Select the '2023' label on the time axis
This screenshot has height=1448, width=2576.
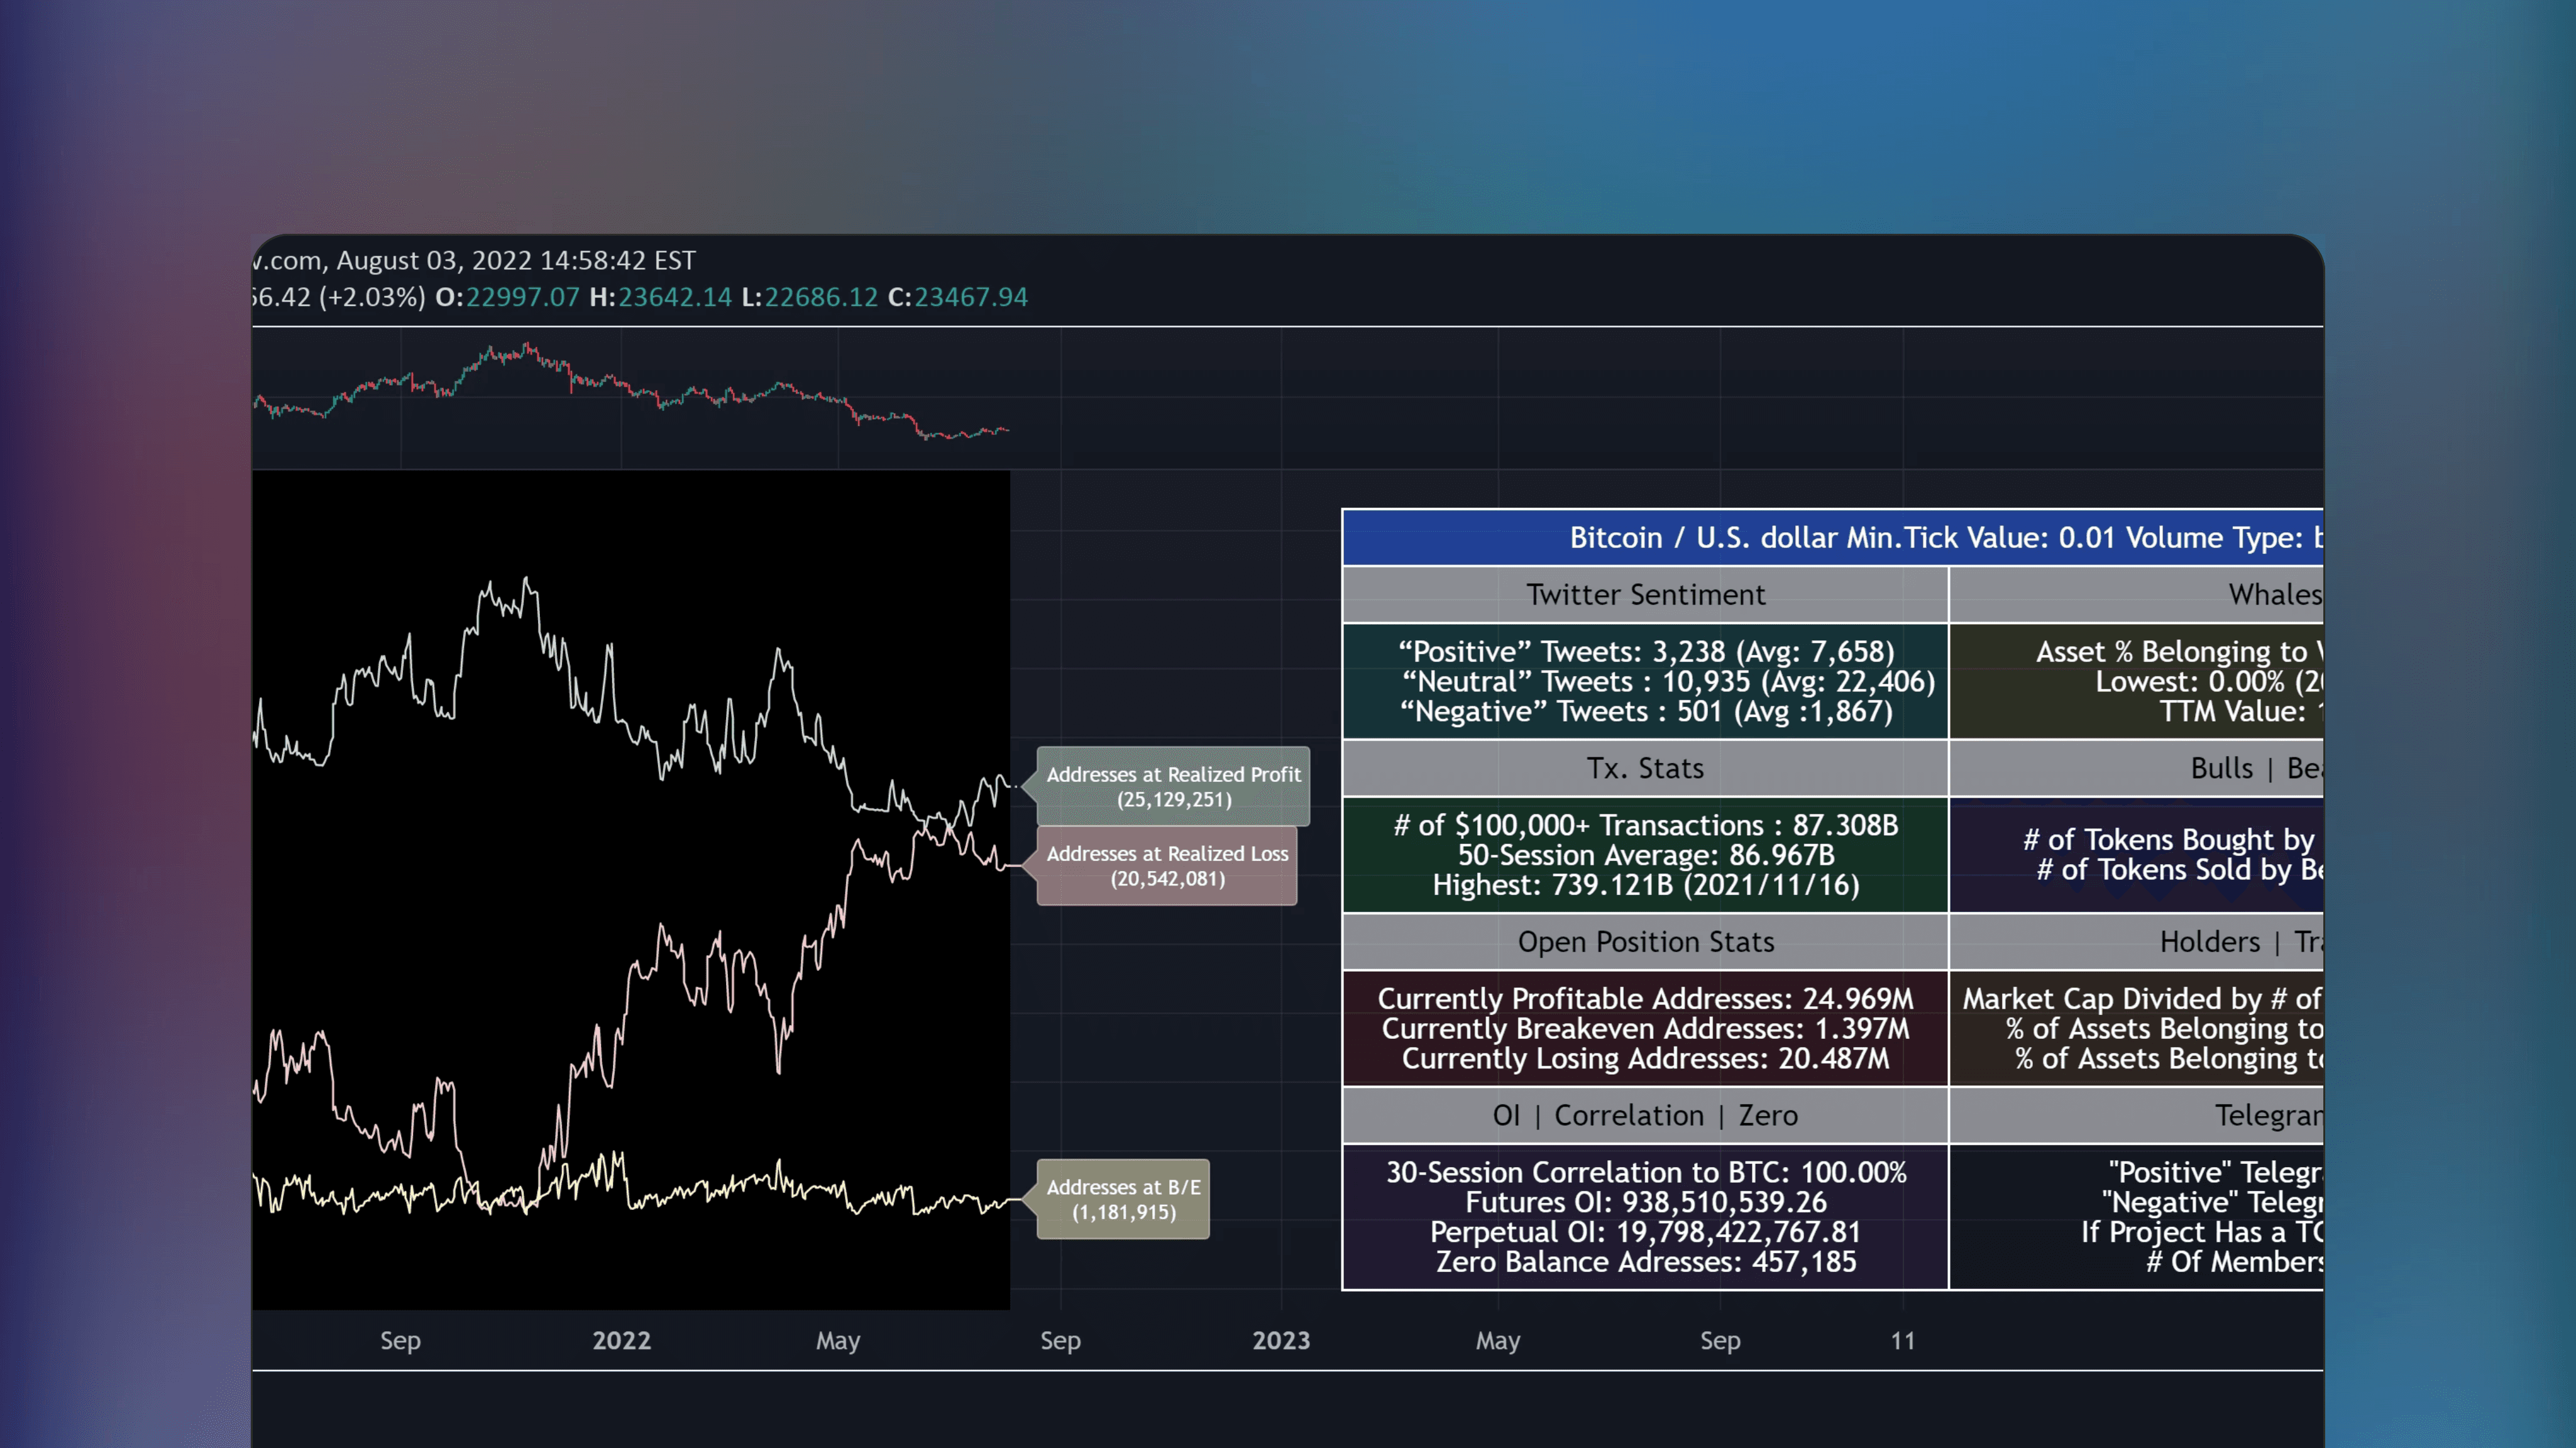(1282, 1340)
